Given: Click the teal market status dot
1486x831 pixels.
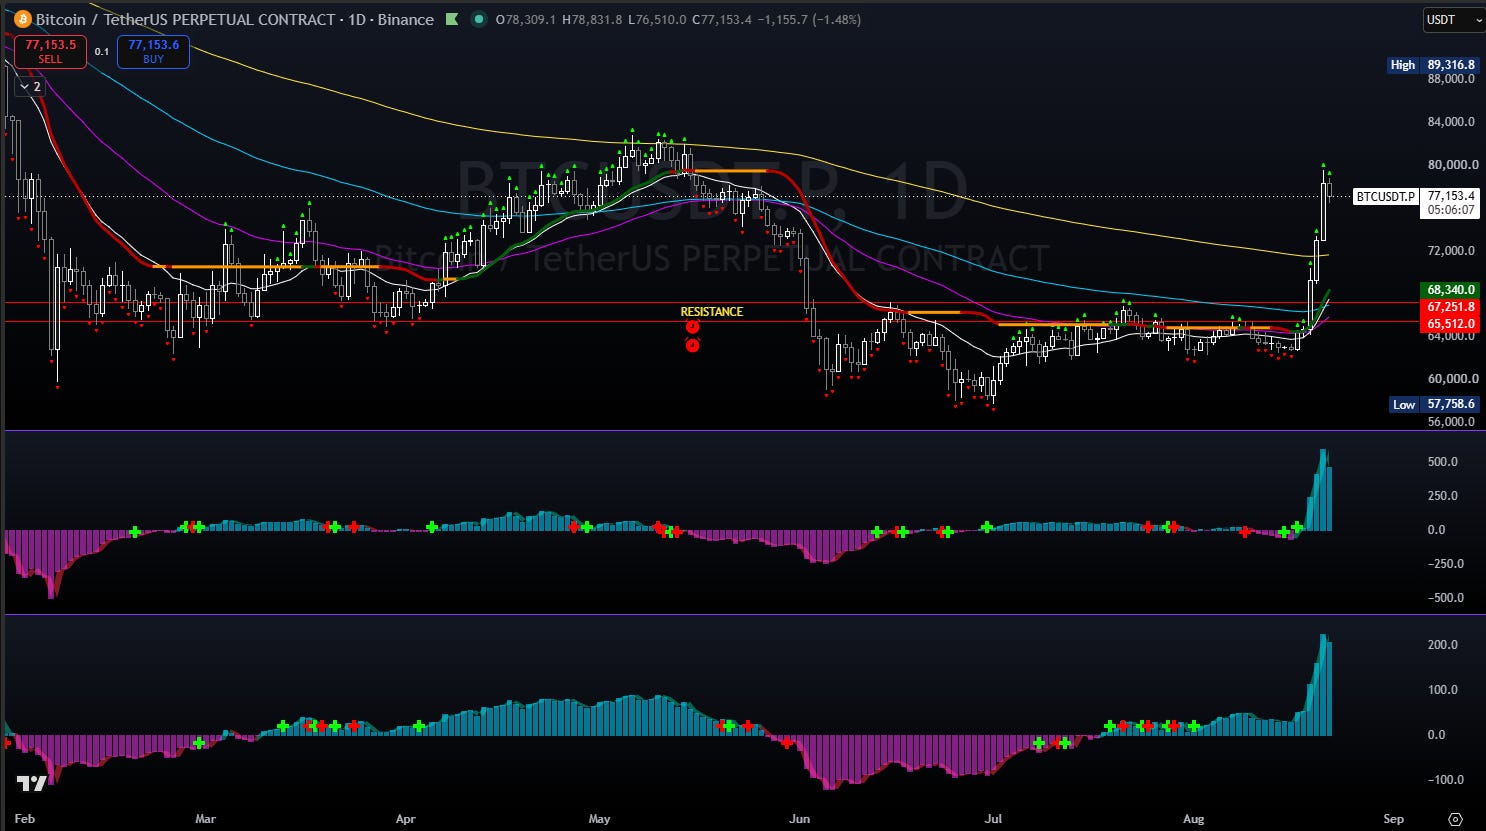Looking at the screenshot, I should (479, 19).
